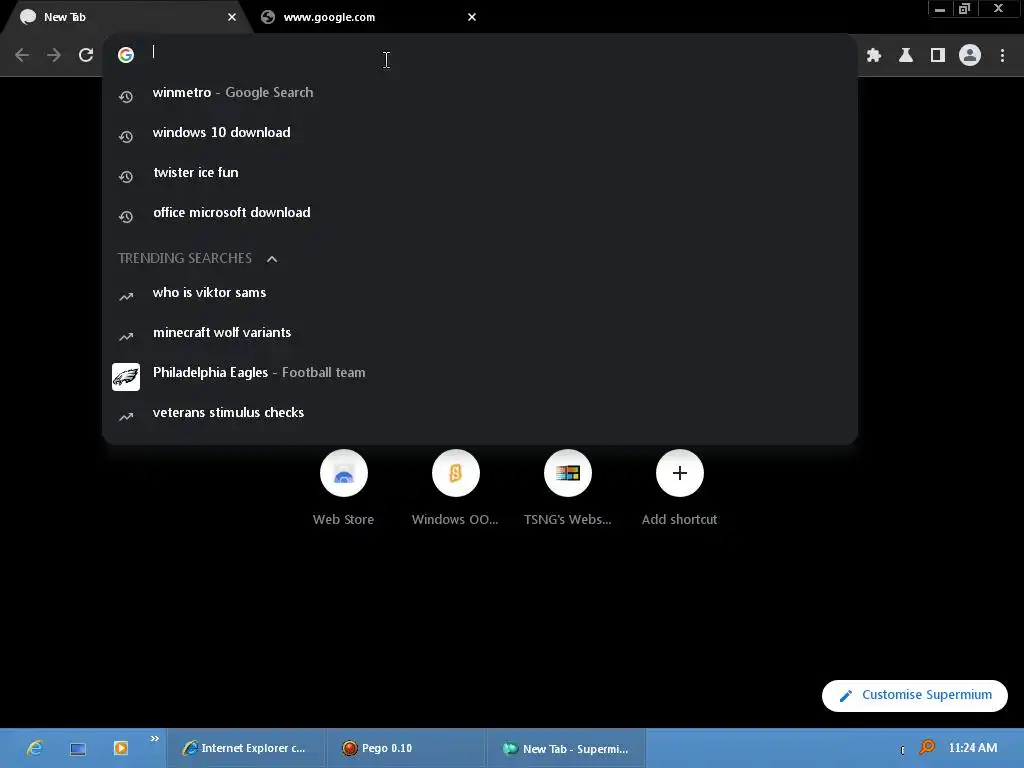The height and width of the screenshot is (768, 1024).
Task: Click trending icon beside veterans stimulus checks
Action: tap(126, 417)
